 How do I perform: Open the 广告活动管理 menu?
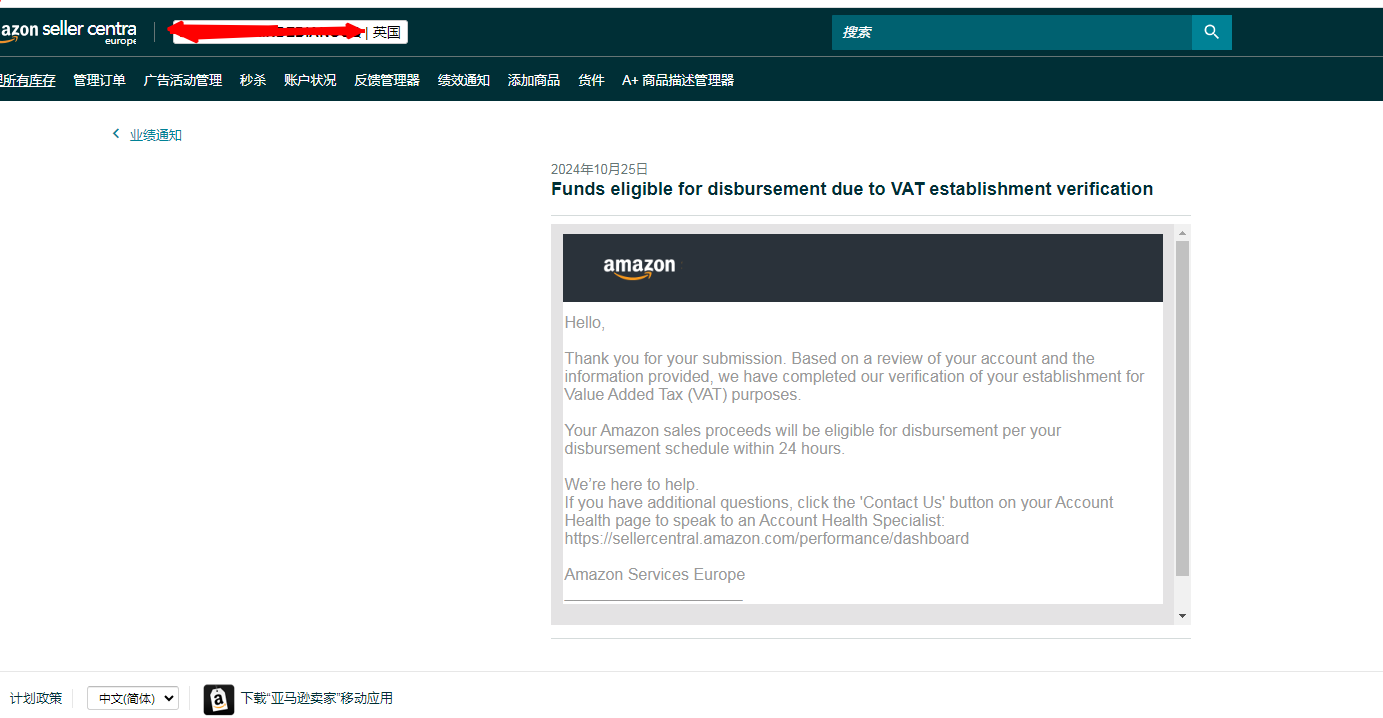coord(183,80)
